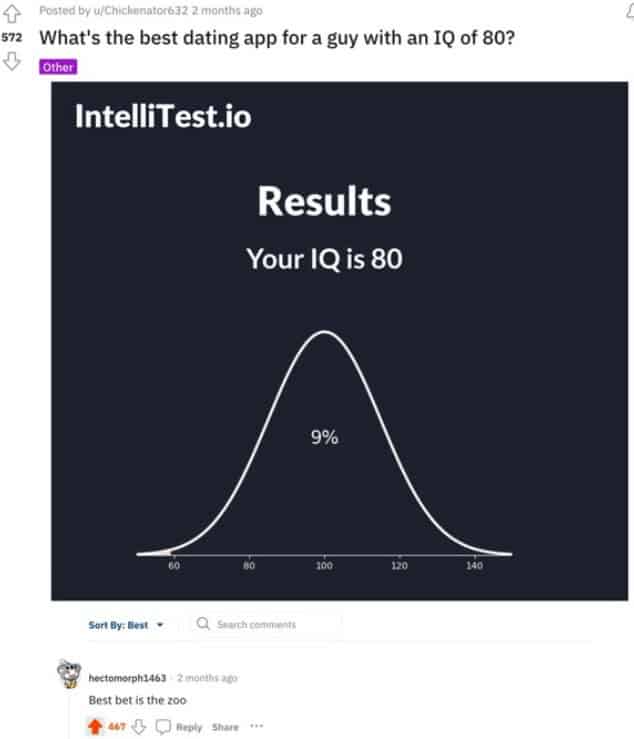
Task: Downvote the dating app post
Action: [13, 60]
